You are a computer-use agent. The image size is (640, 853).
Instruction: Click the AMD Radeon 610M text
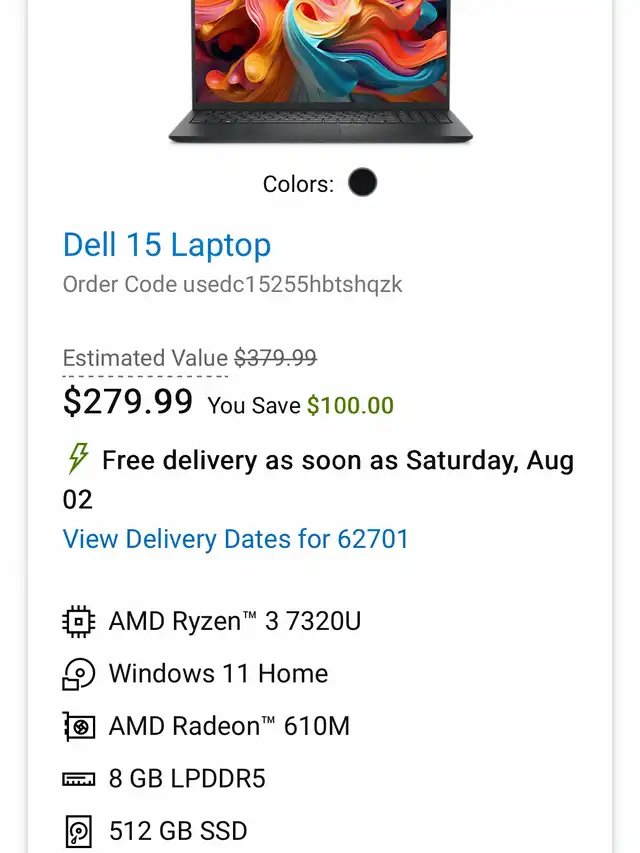229,726
